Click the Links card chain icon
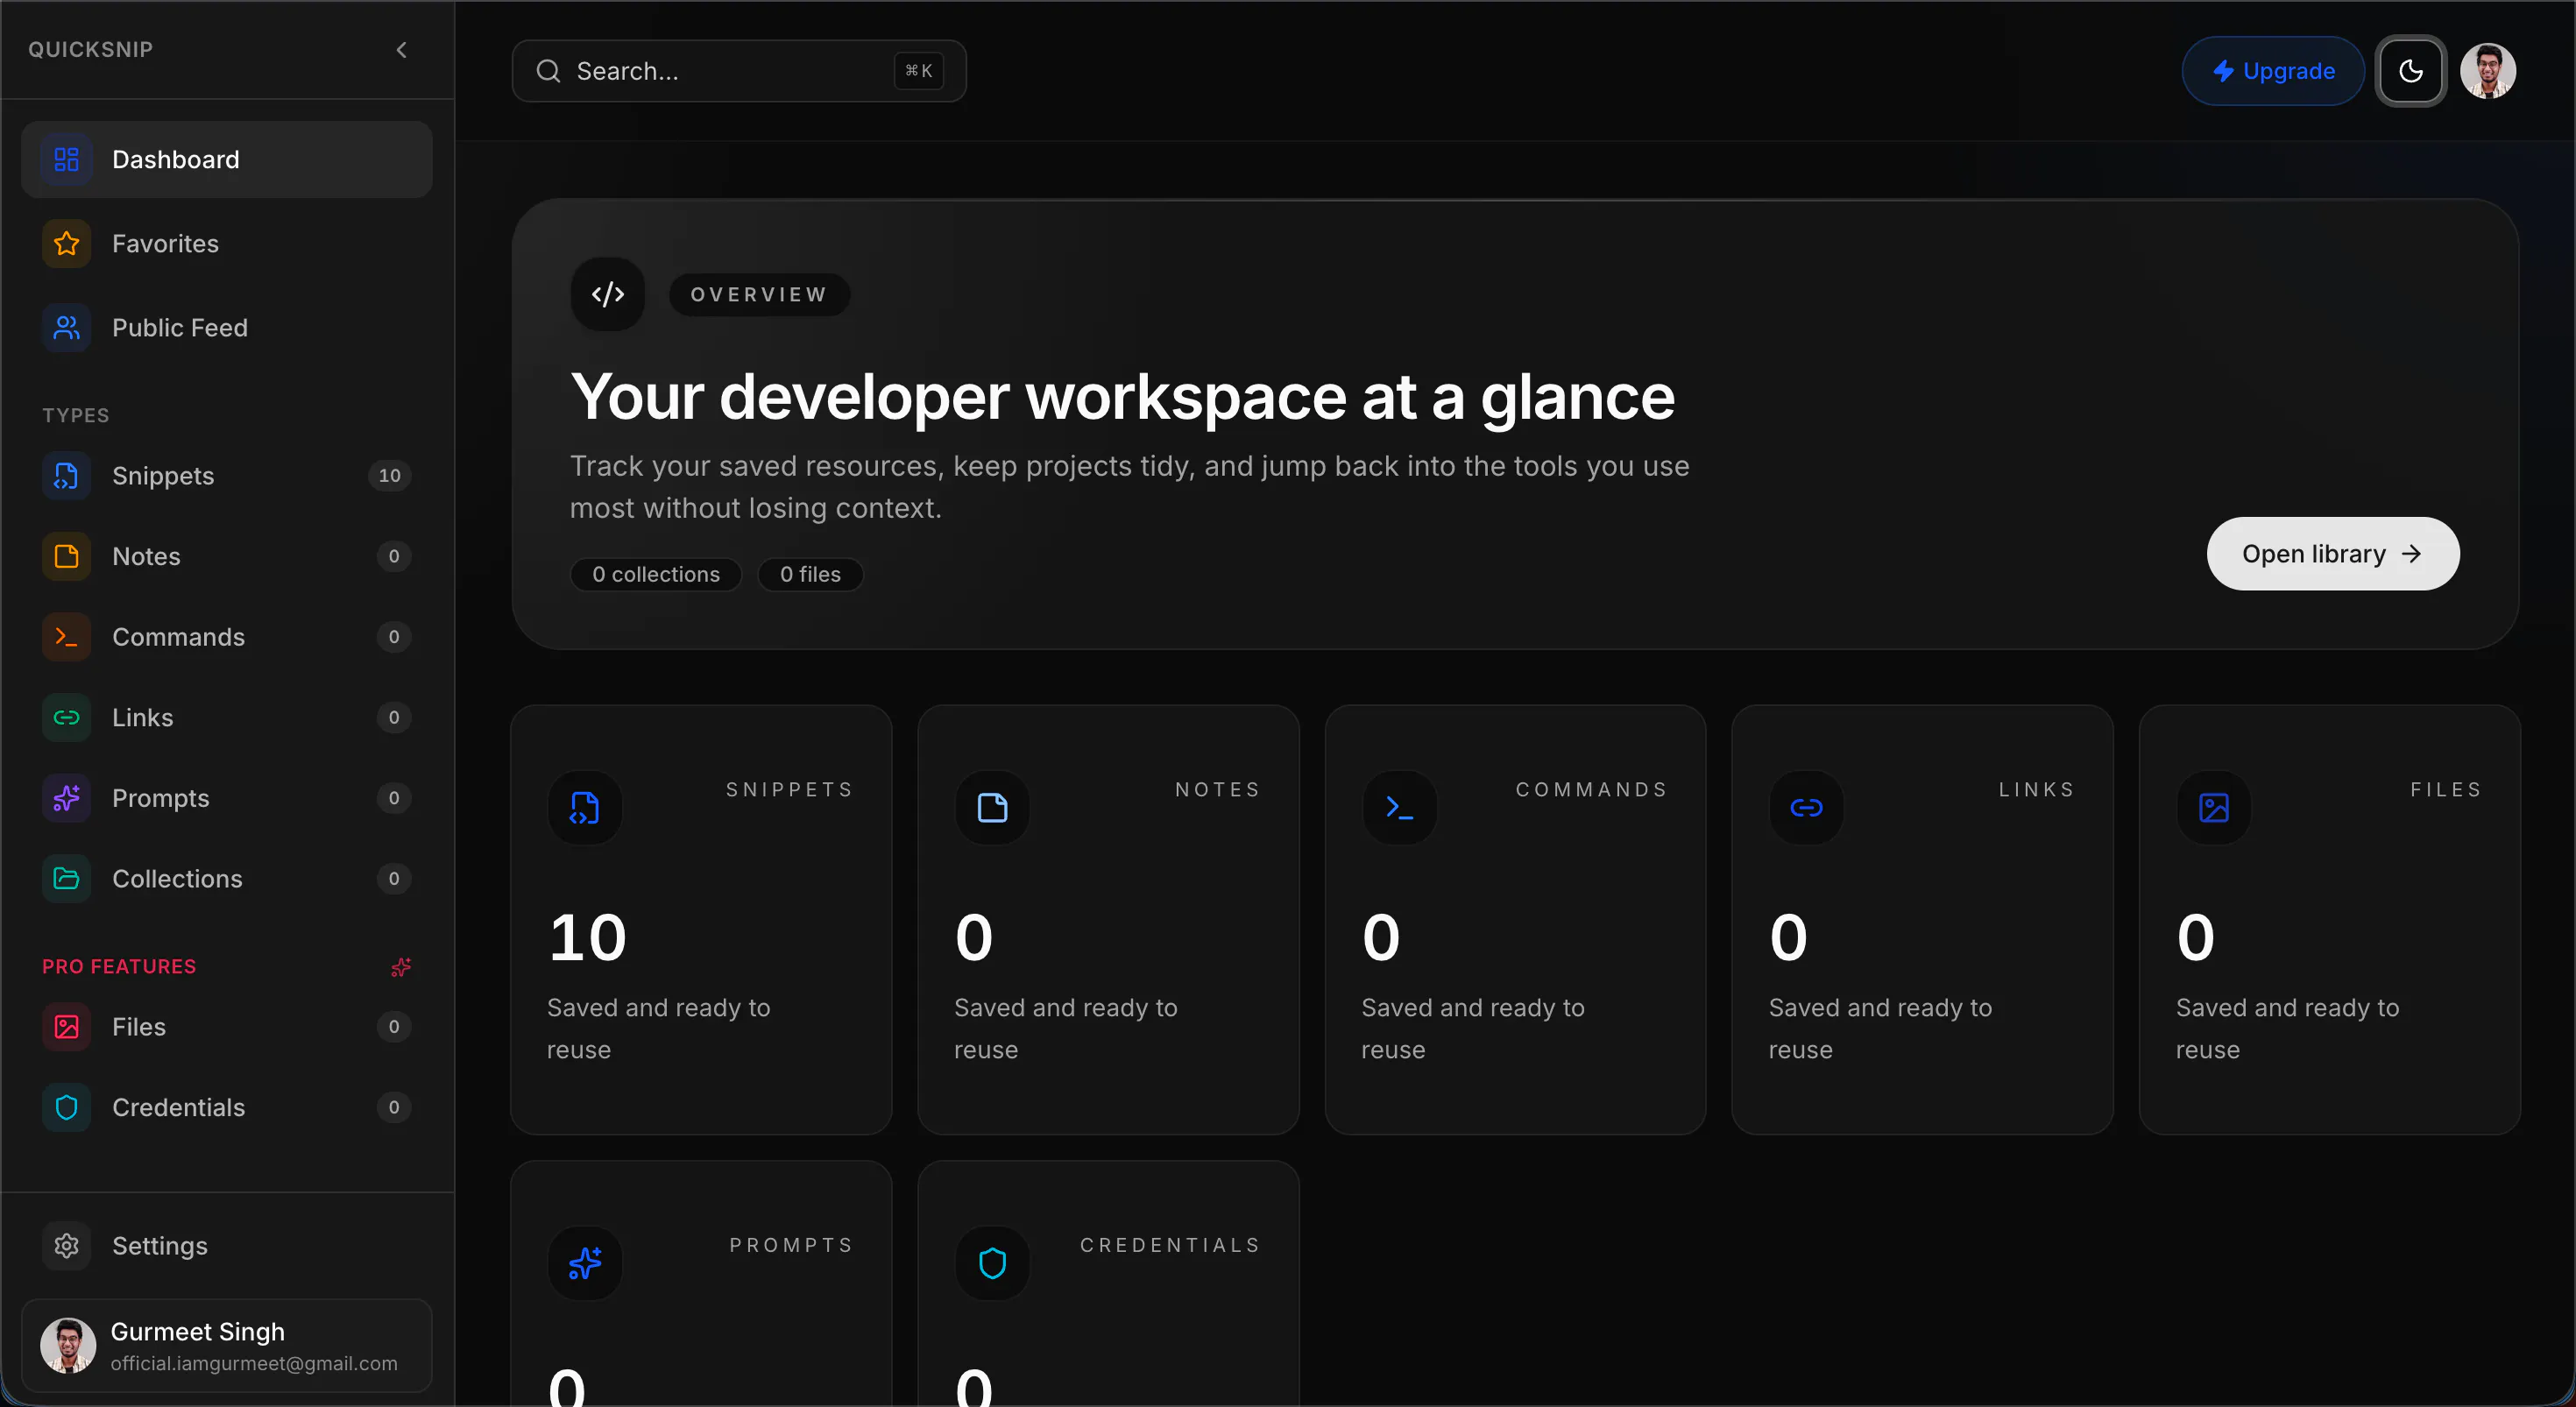The image size is (2576, 1407). [x=1806, y=807]
